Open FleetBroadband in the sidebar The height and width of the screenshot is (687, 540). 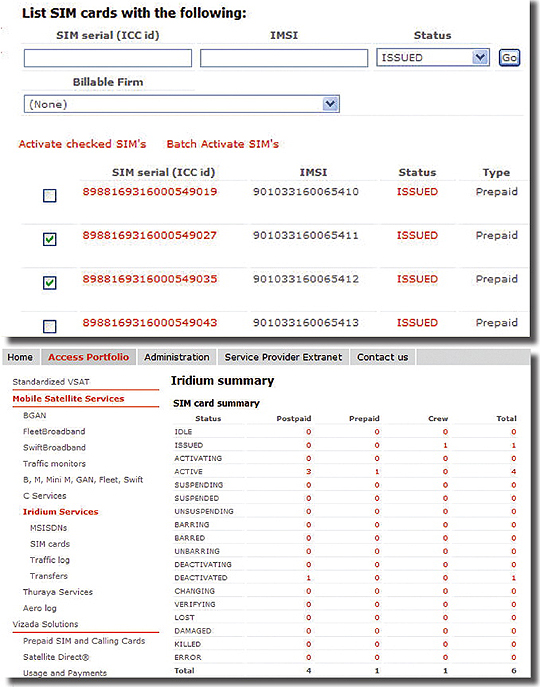click(54, 432)
